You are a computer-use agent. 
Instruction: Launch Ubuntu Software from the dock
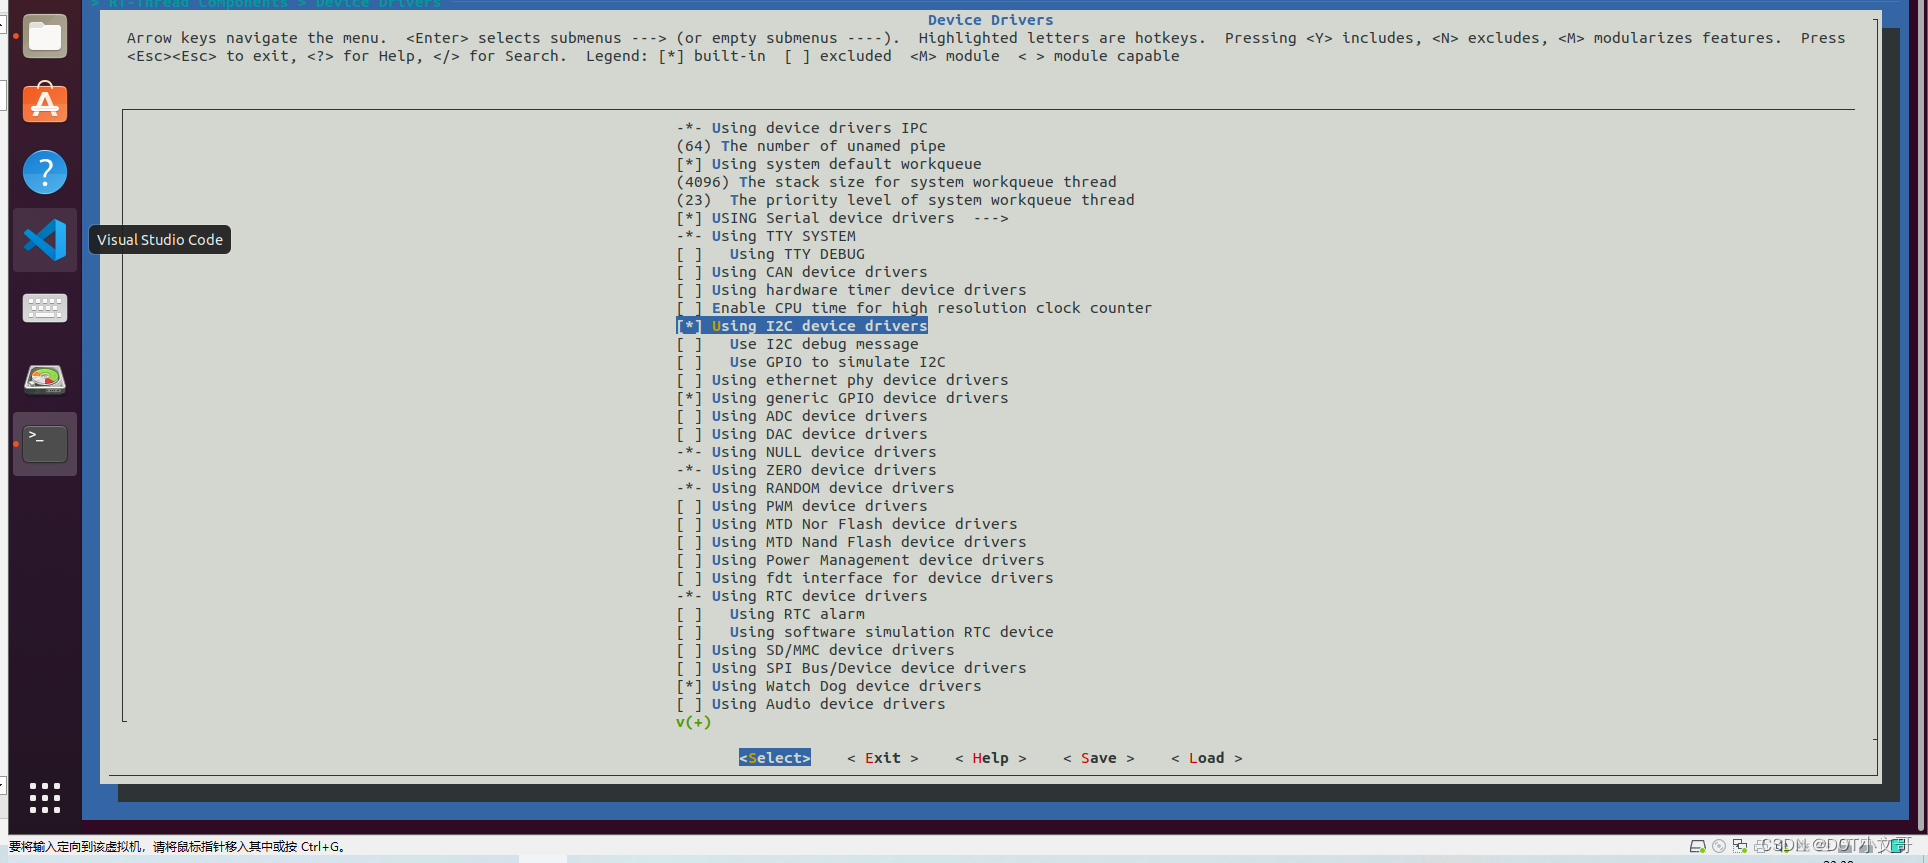click(45, 103)
